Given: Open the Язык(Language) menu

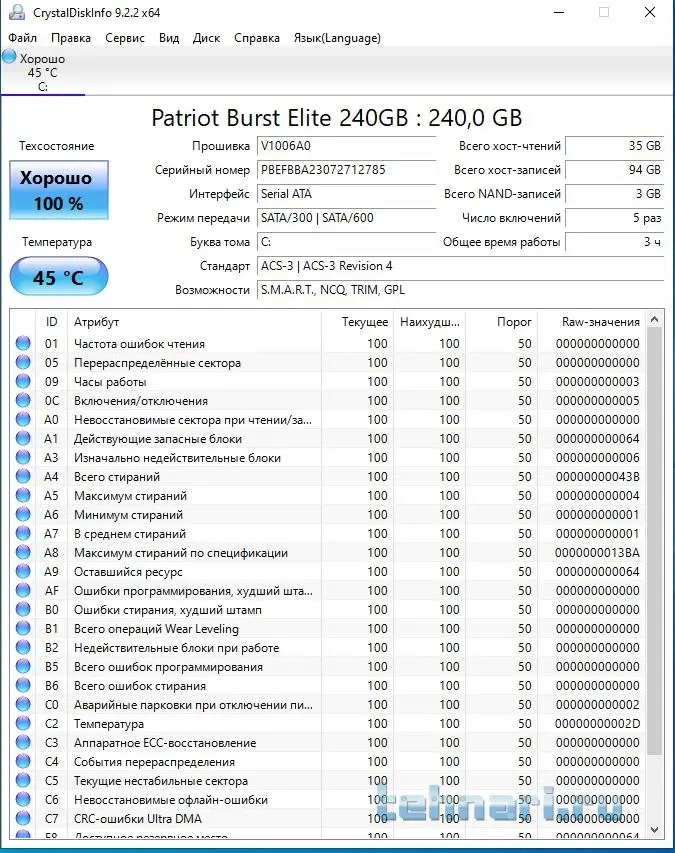Looking at the screenshot, I should [337, 38].
